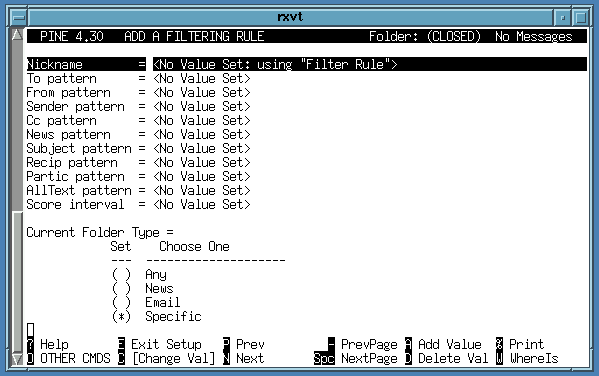This screenshot has height=376, width=599.
Task: Click the Prev command
Action: tap(250, 344)
